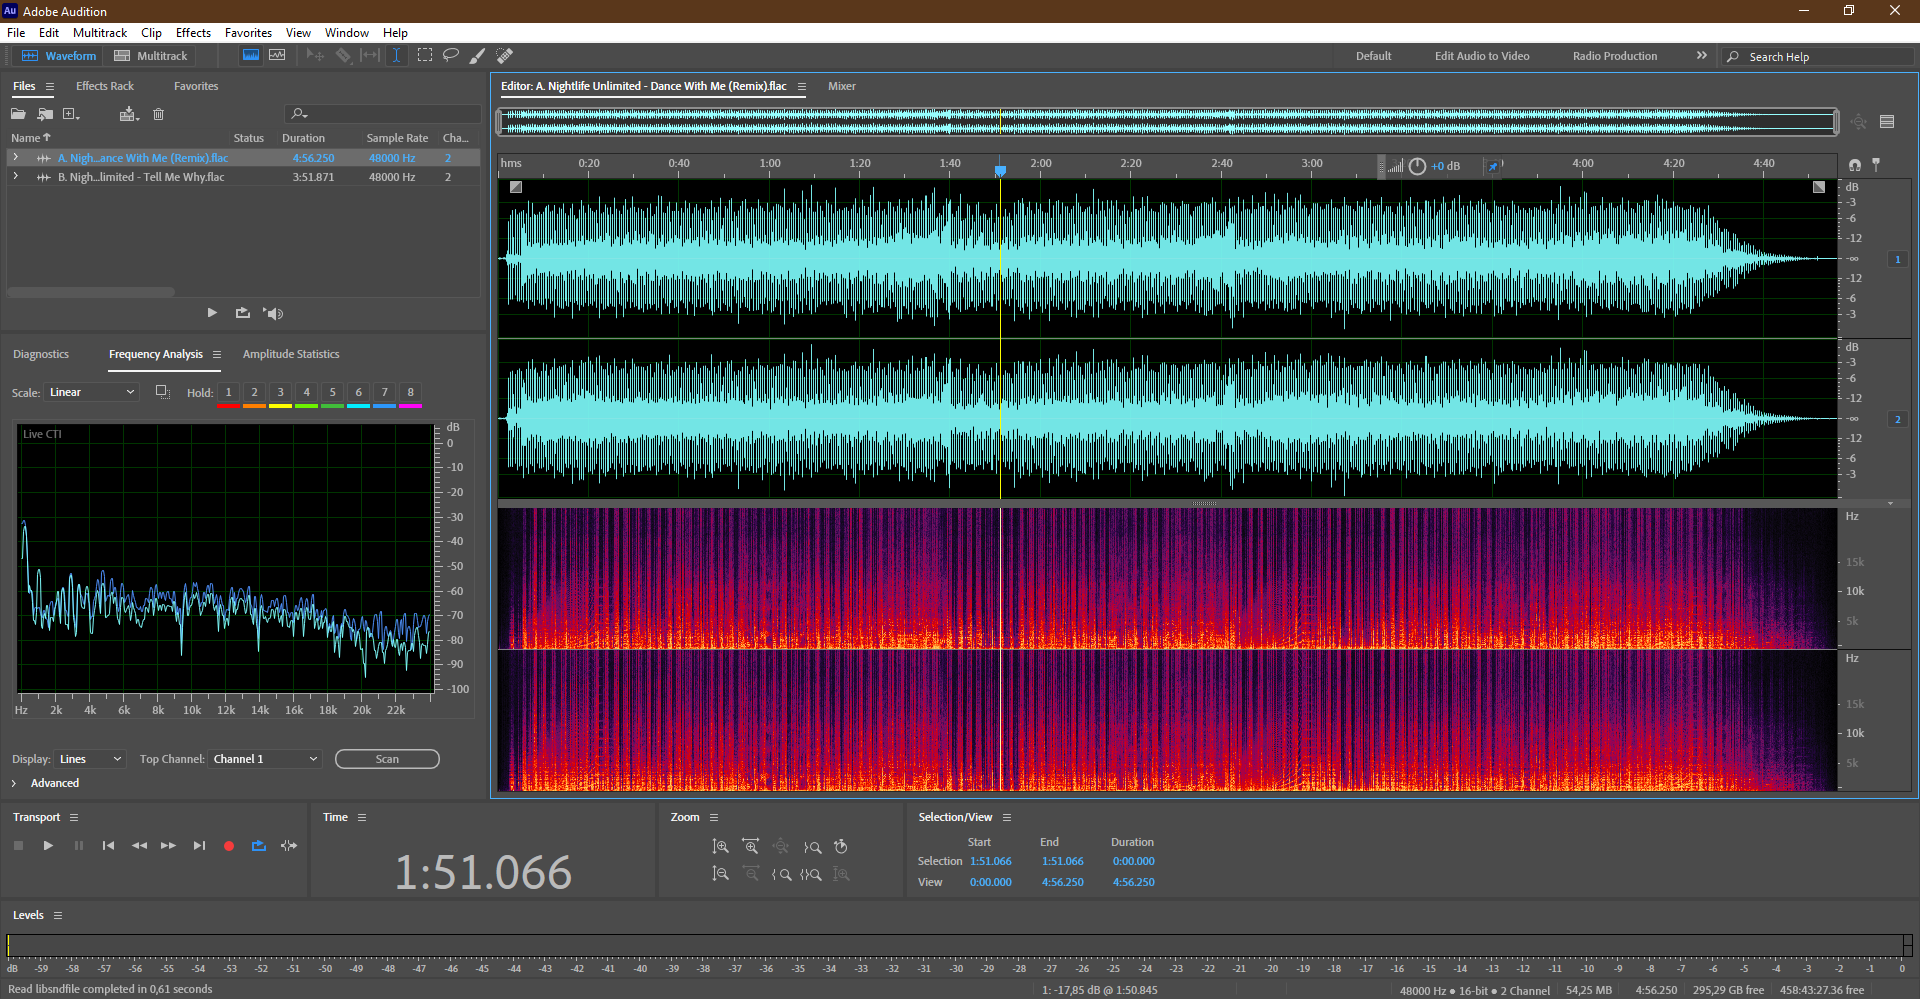
Task: Show the Spectral Frequency Display
Action: point(251,56)
